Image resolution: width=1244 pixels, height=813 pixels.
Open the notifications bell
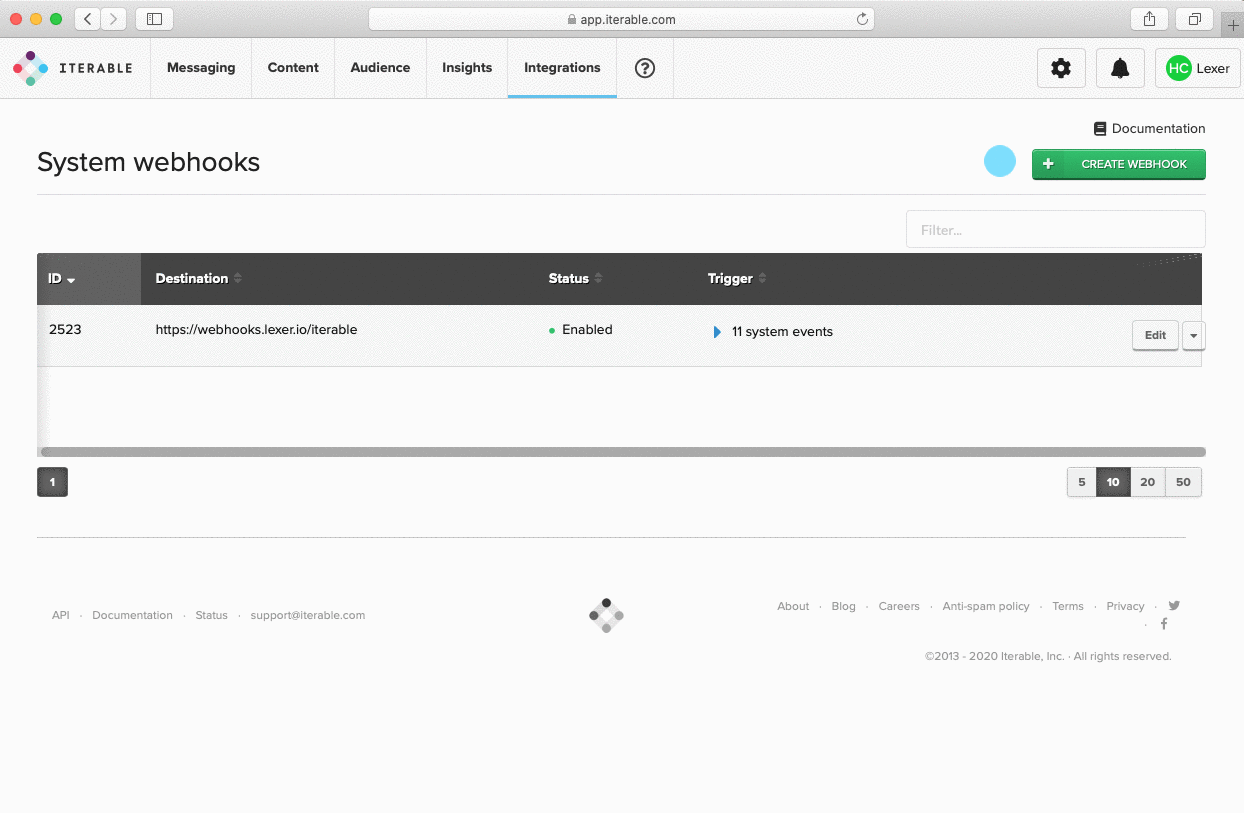[1121, 68]
